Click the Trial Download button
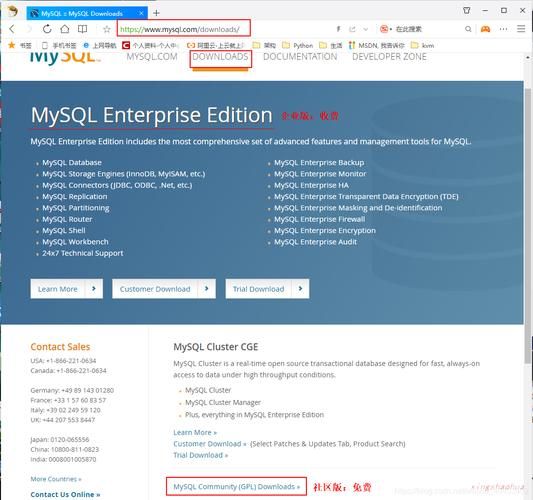The width and height of the screenshot is (533, 500). pyautogui.click(x=267, y=289)
